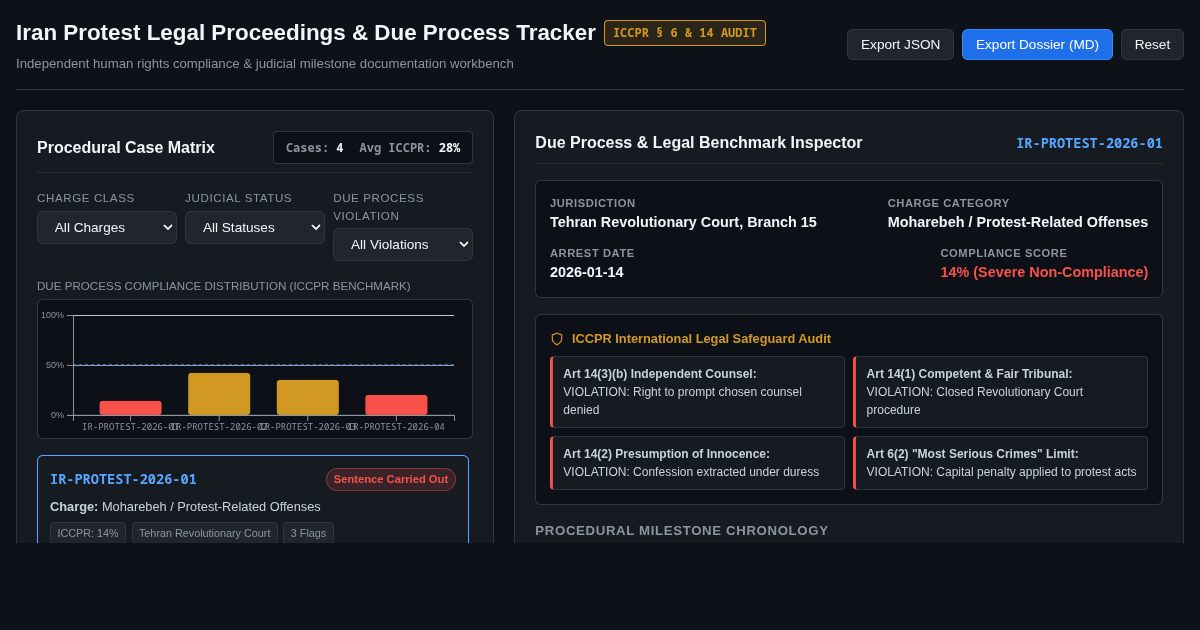Viewport: 1200px width, 630px height.
Task: Click the Due Process & Legal Benchmark Inspector heading
Action: (x=699, y=143)
